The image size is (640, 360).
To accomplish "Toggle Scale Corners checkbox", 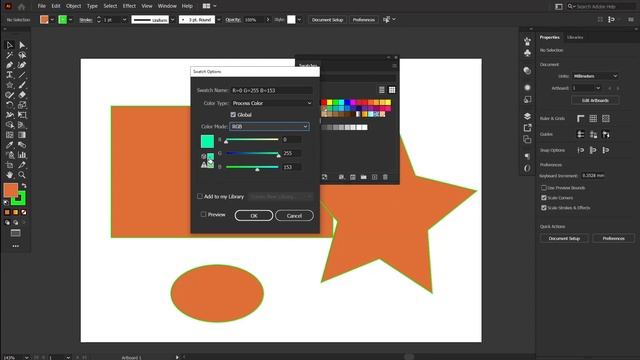I will tap(544, 198).
